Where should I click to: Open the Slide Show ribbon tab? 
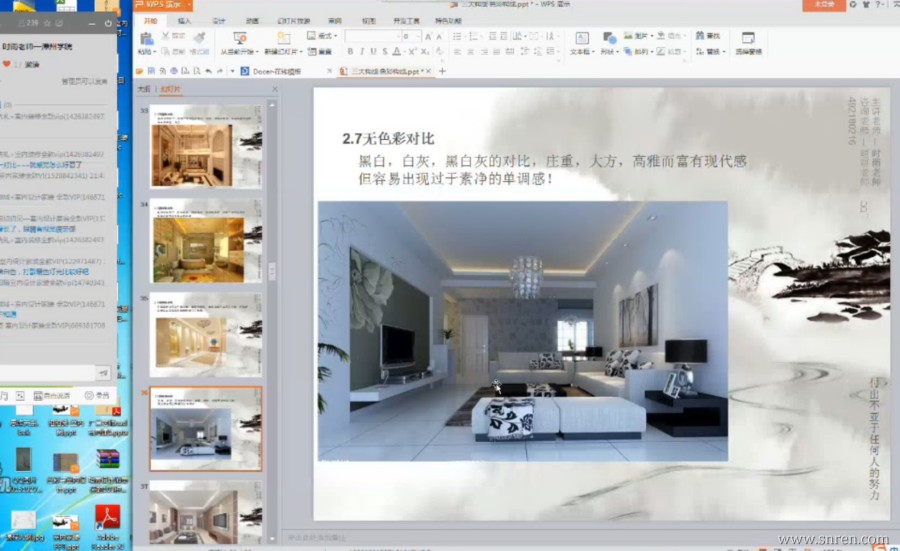coord(294,21)
